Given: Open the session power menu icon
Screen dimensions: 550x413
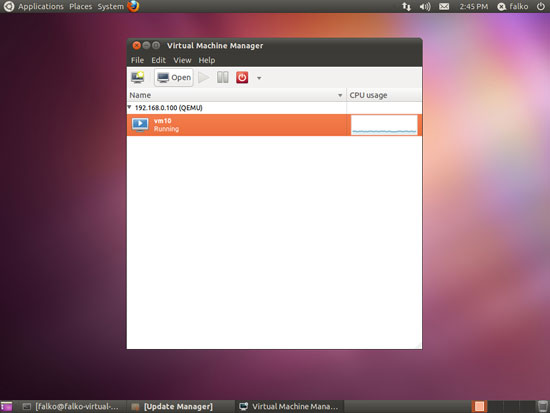Looking at the screenshot, I should point(541,6).
